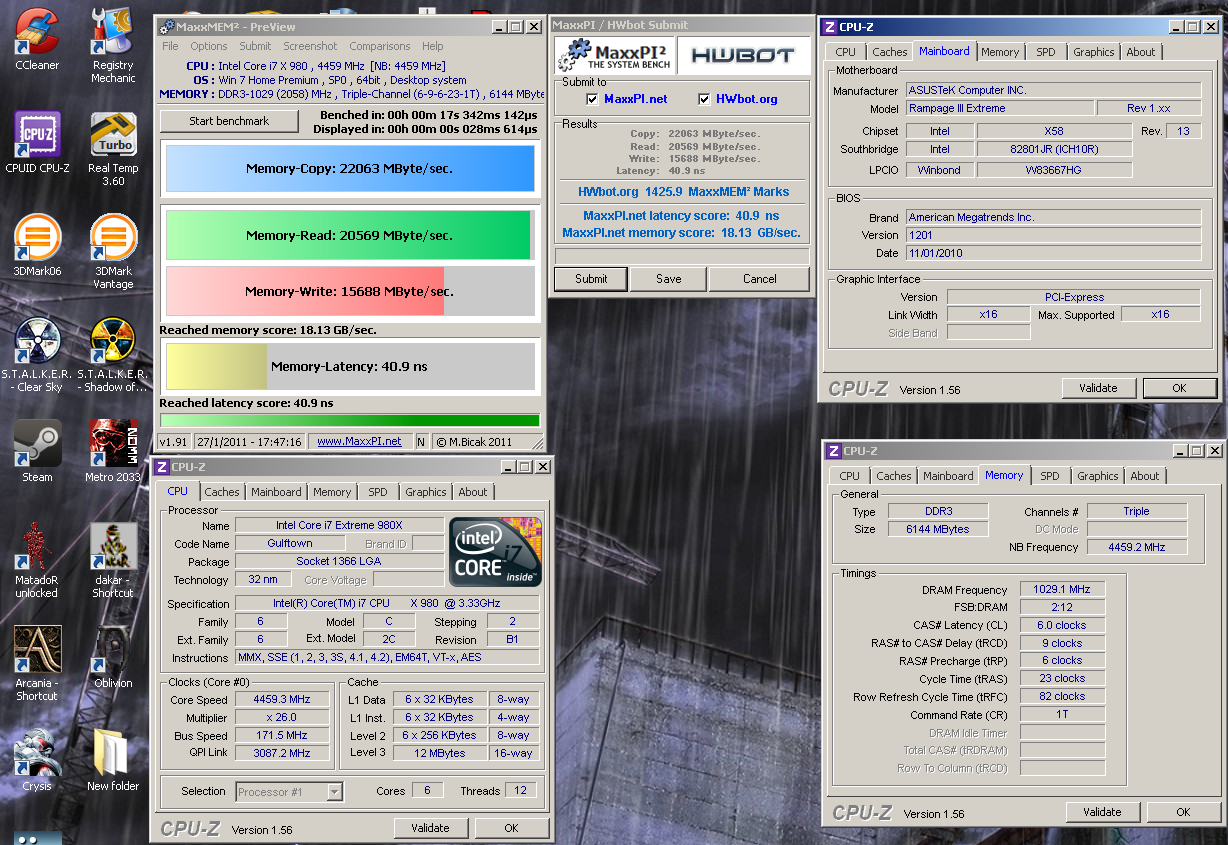Switch to Graphics tab in Memory window
Image resolution: width=1228 pixels, height=845 pixels.
pyautogui.click(x=1097, y=476)
